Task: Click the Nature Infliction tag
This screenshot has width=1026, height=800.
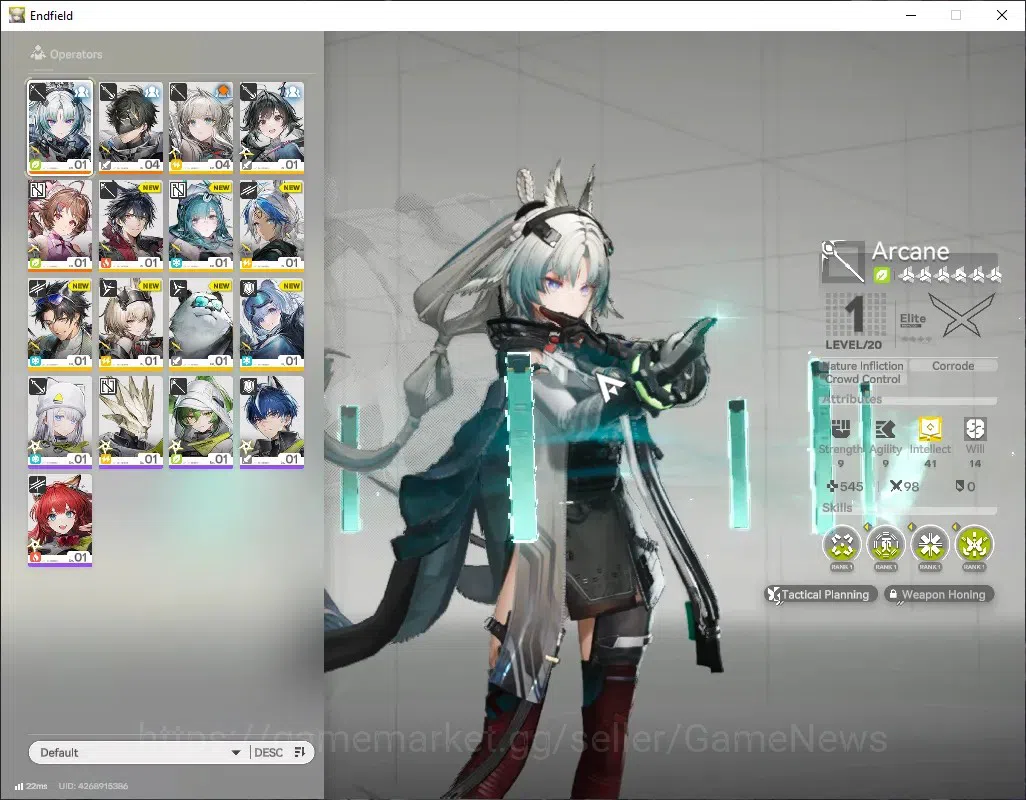Action: (862, 366)
